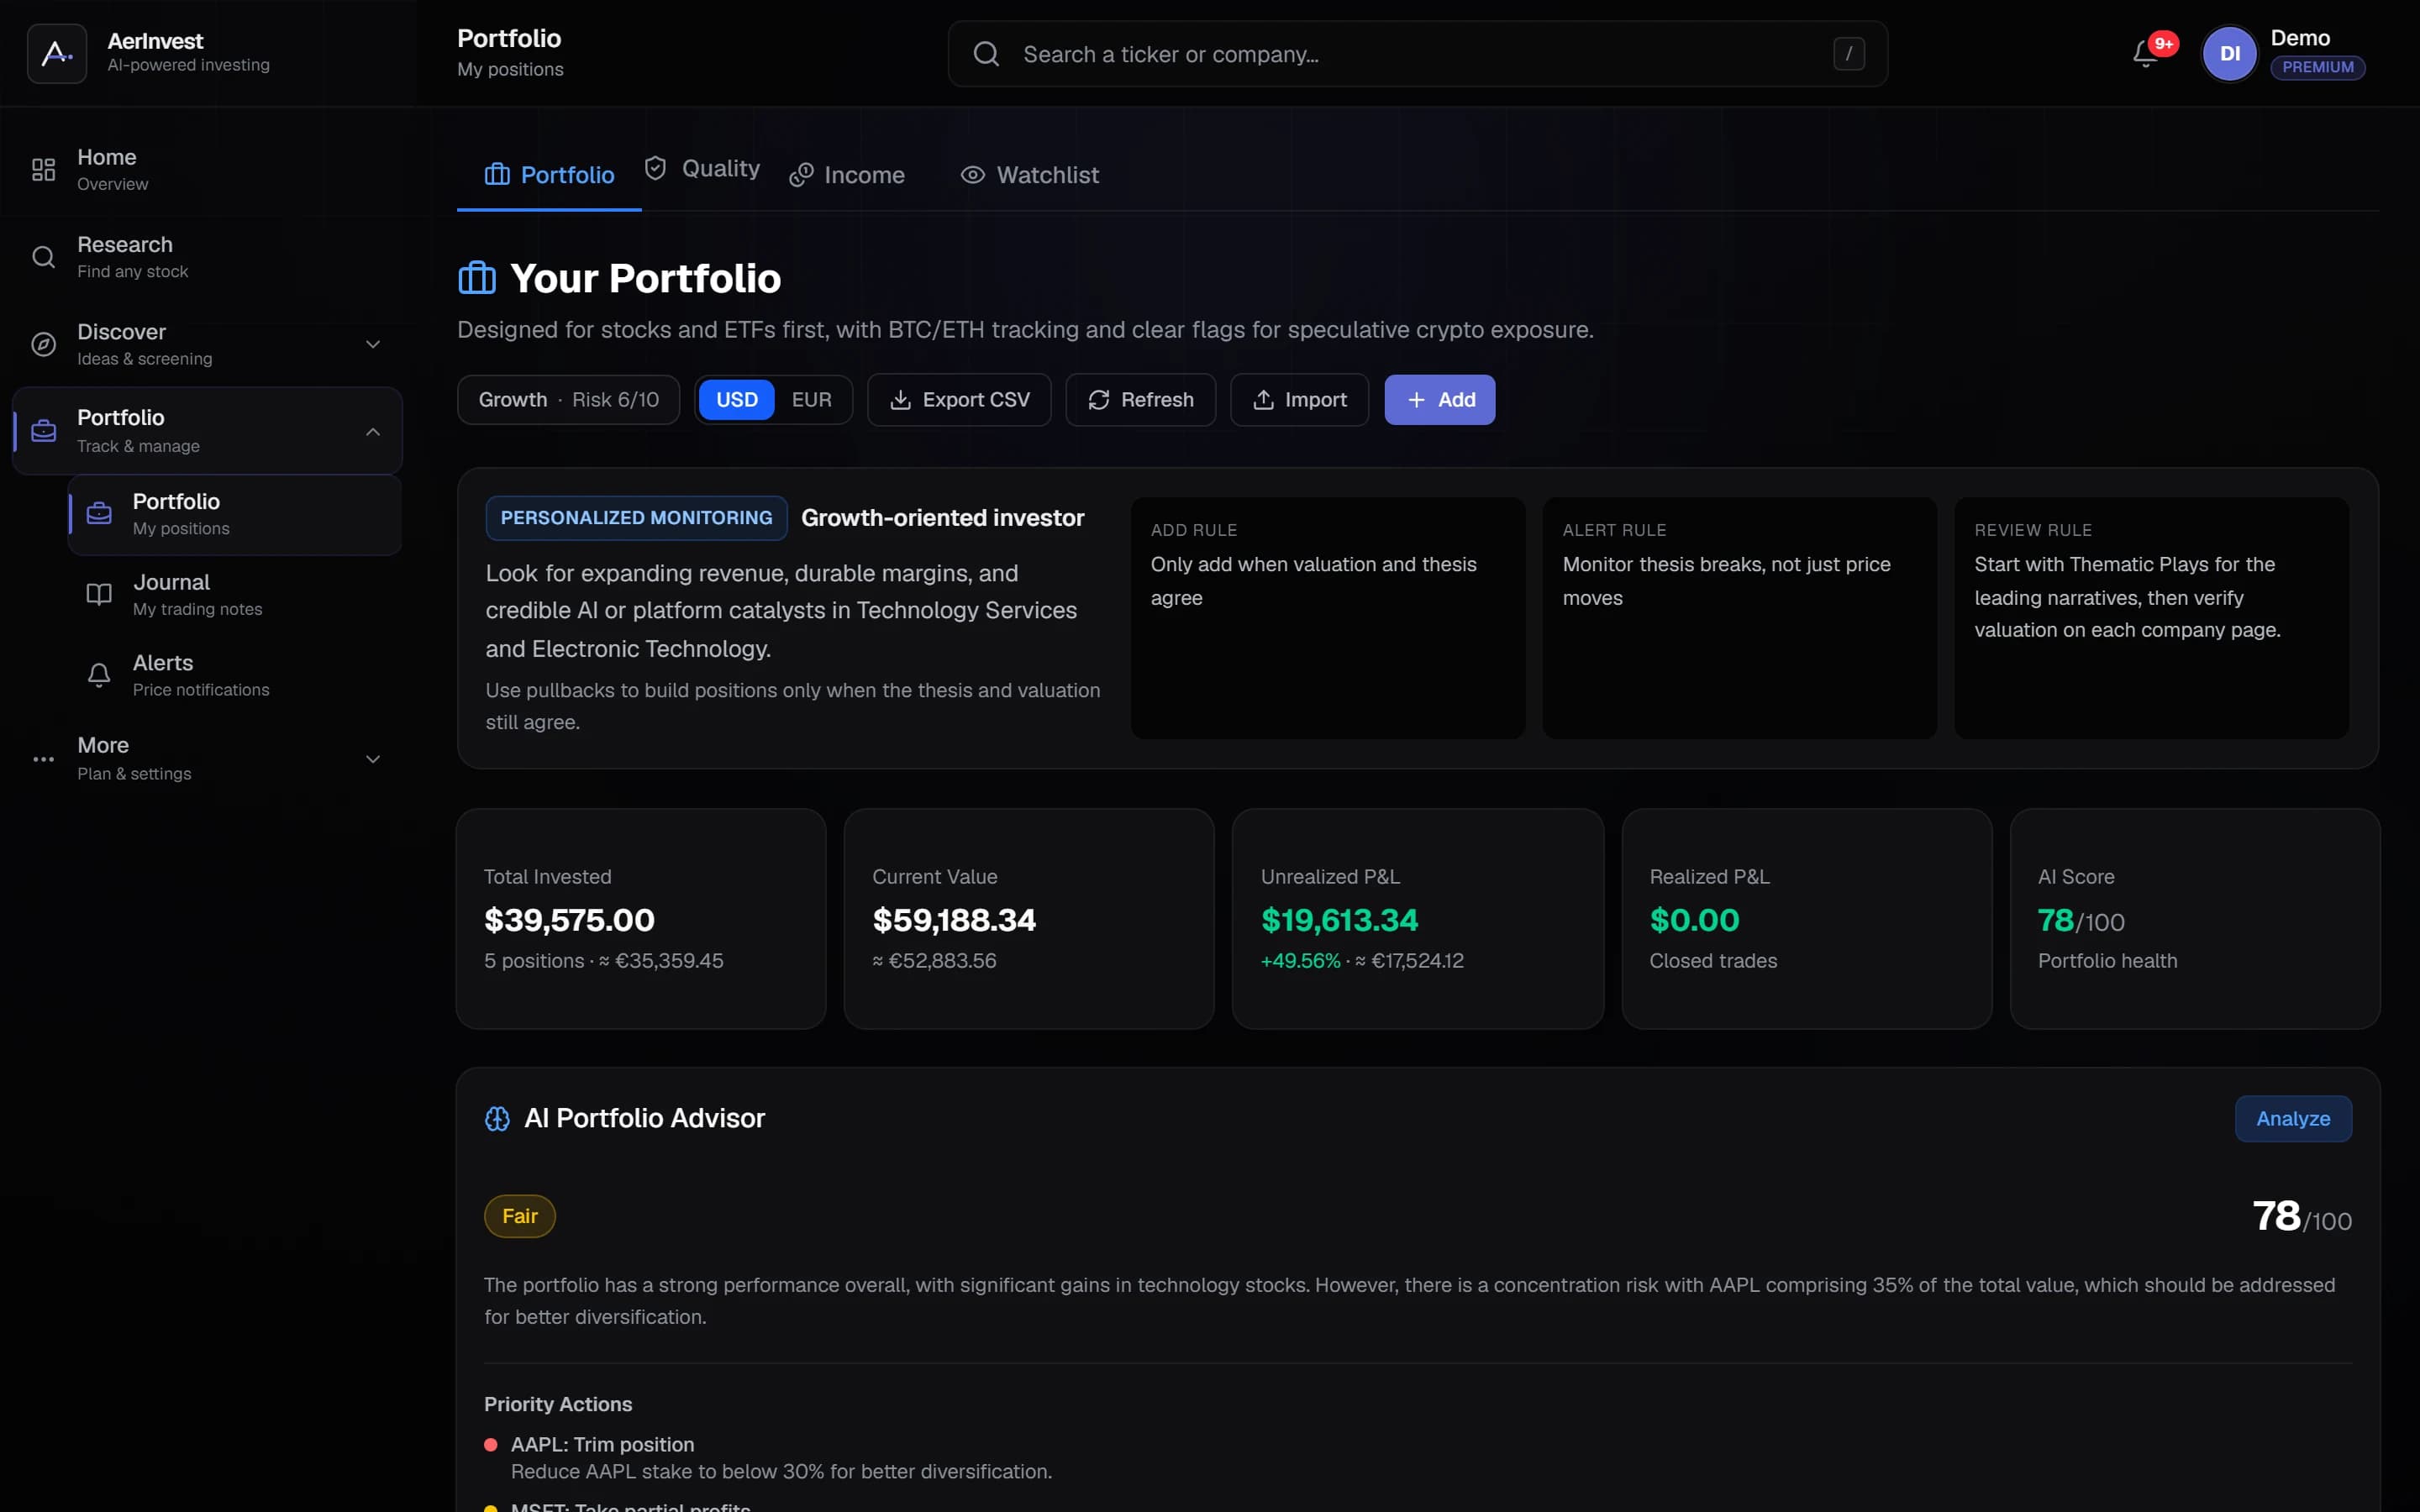
Task: Click the Discover compass icon
Action: pos(43,344)
